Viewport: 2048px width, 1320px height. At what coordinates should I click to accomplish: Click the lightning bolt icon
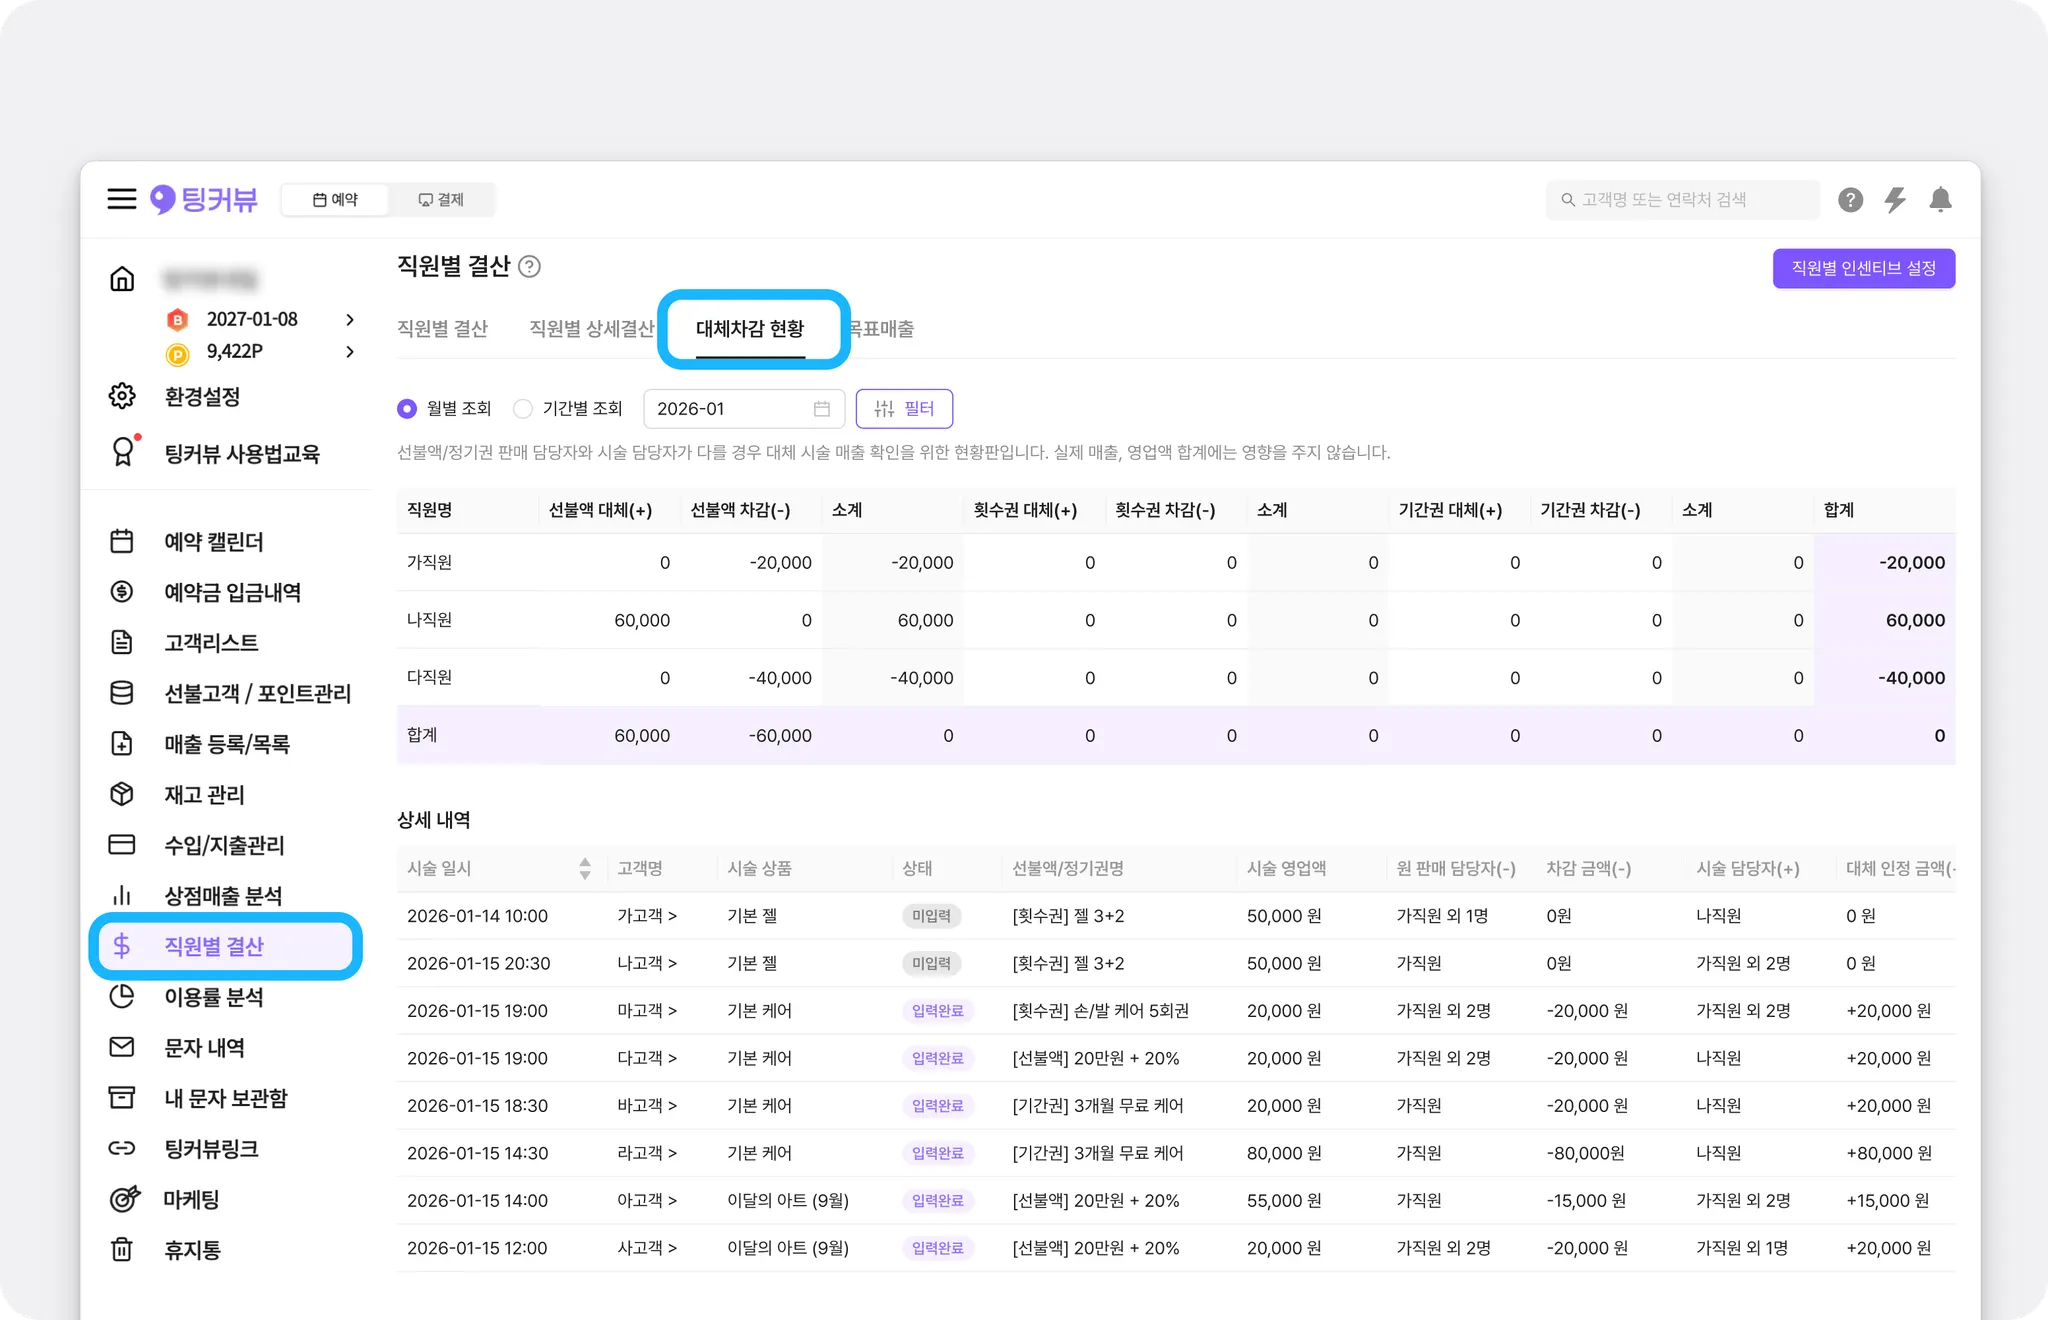click(x=1895, y=200)
